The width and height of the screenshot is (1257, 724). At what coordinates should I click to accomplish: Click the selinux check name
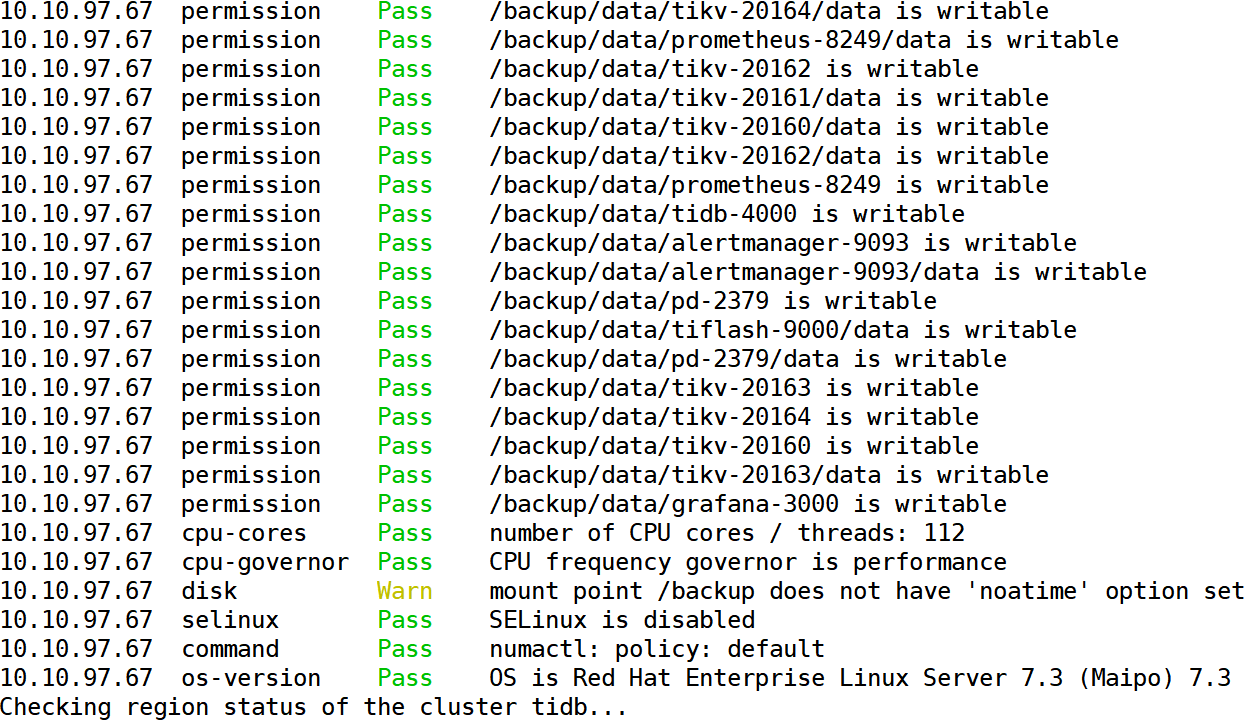click(x=230, y=620)
